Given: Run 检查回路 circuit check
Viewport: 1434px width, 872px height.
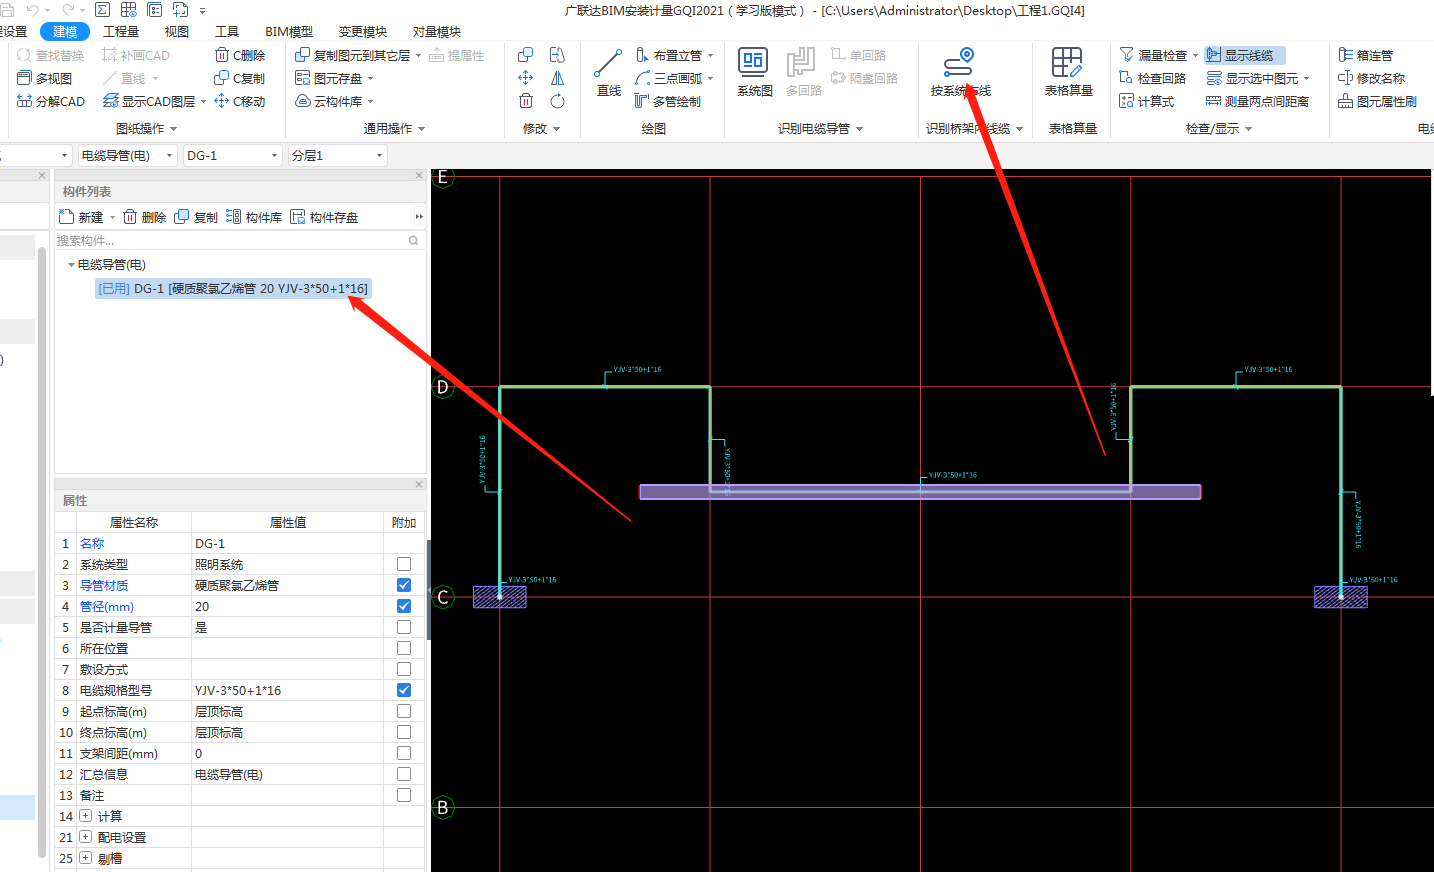Looking at the screenshot, I should [1152, 78].
